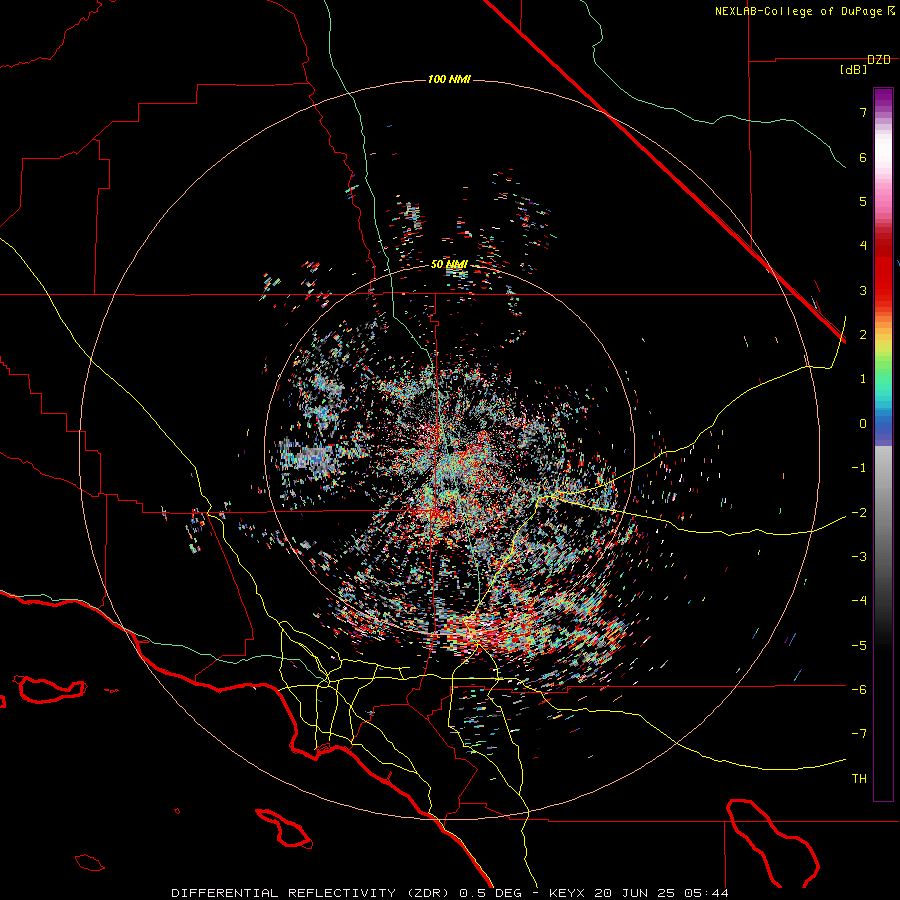Viewport: 900px width, 900px height.
Task: Click the 1 dB tick on the color scale
Action: pos(863,379)
